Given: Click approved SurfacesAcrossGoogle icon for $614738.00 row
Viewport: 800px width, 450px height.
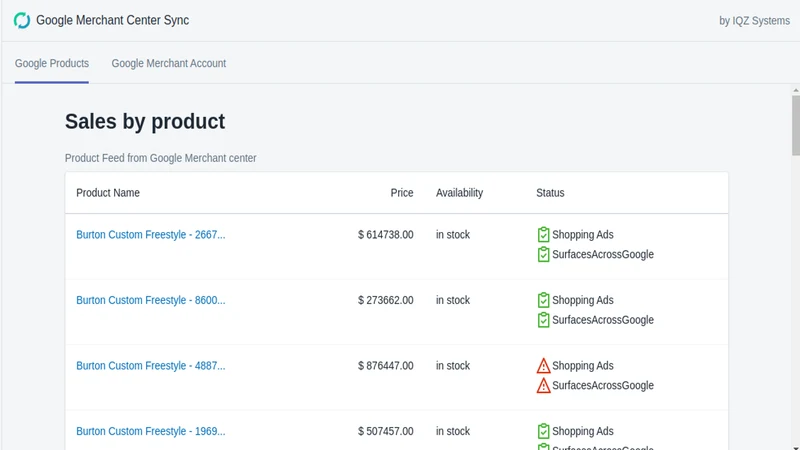Looking at the screenshot, I should (x=543, y=254).
